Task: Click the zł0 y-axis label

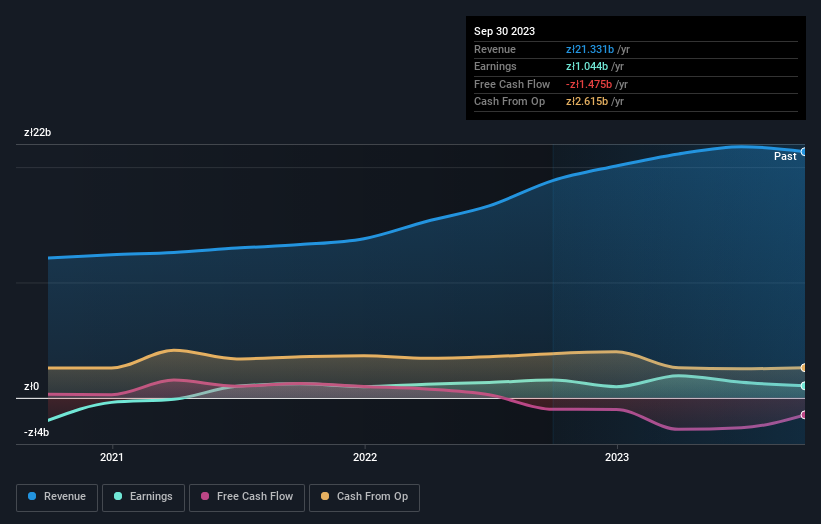Action: point(31,386)
